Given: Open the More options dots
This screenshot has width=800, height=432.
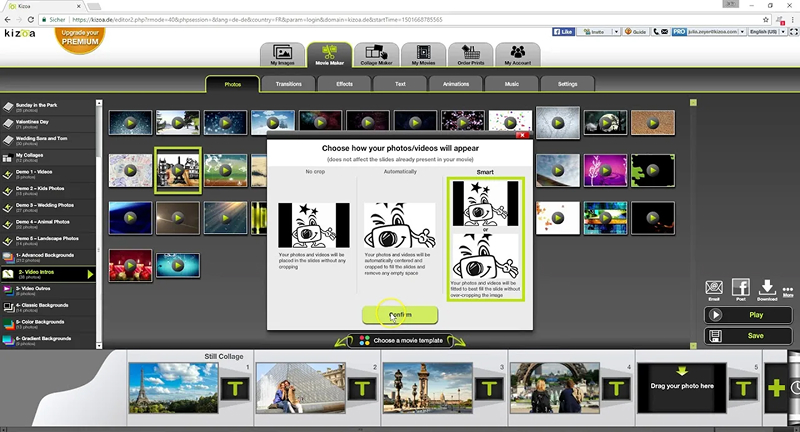Looking at the screenshot, I should tap(789, 288).
